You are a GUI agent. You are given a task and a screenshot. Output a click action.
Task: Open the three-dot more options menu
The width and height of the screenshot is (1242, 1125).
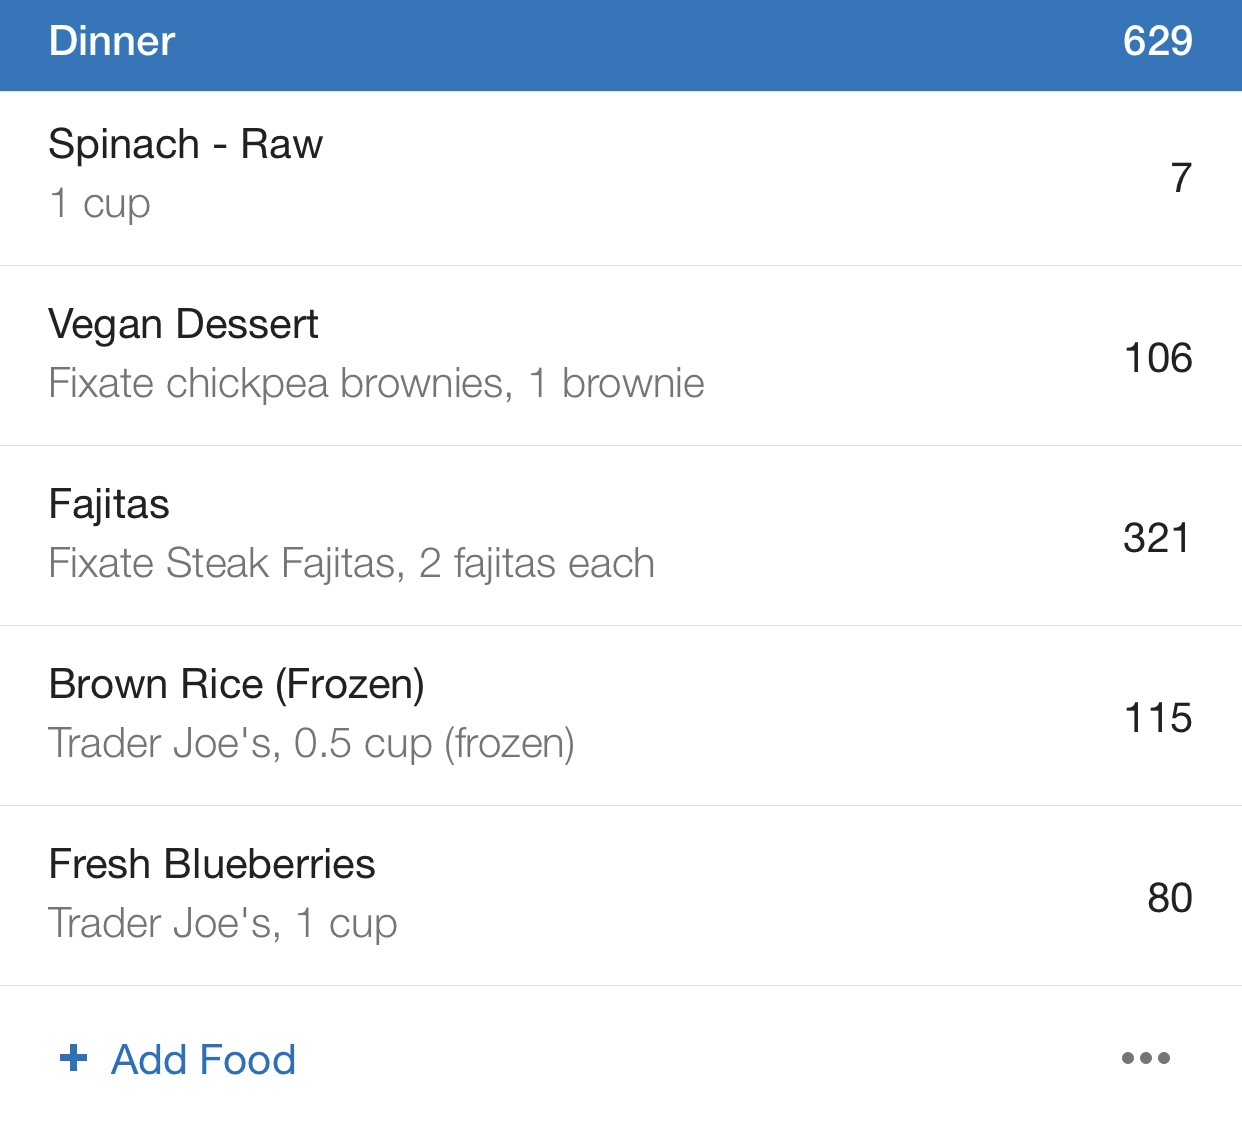[x=1146, y=1058]
